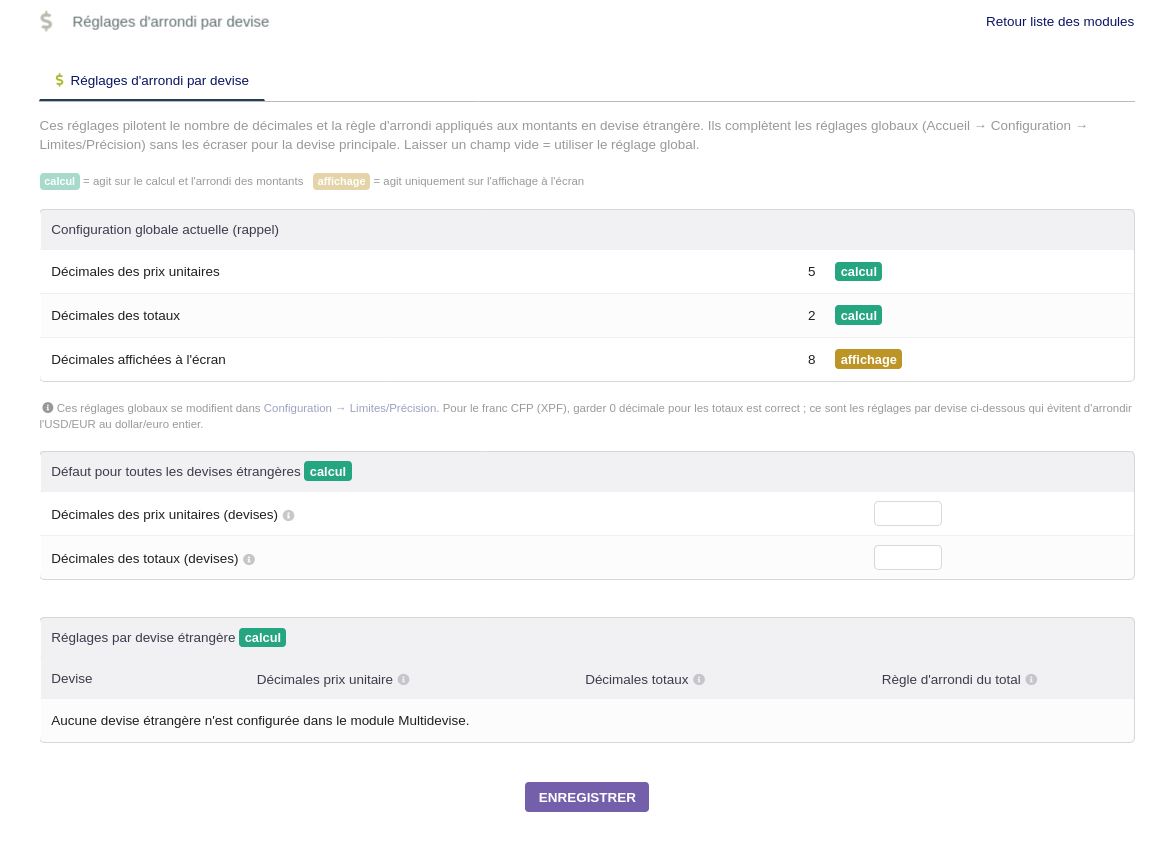Click info icon beside Décimales totaux column
Screen dimensions: 1169x861
pos(699,679)
